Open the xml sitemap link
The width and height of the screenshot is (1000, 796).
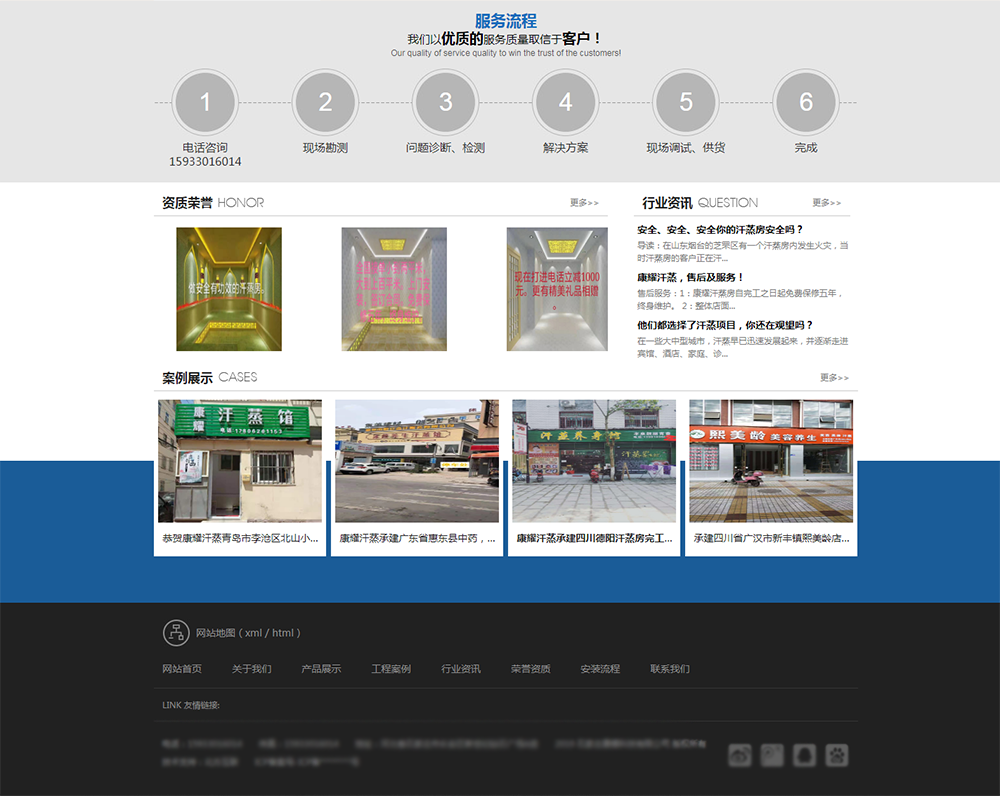[x=253, y=633]
